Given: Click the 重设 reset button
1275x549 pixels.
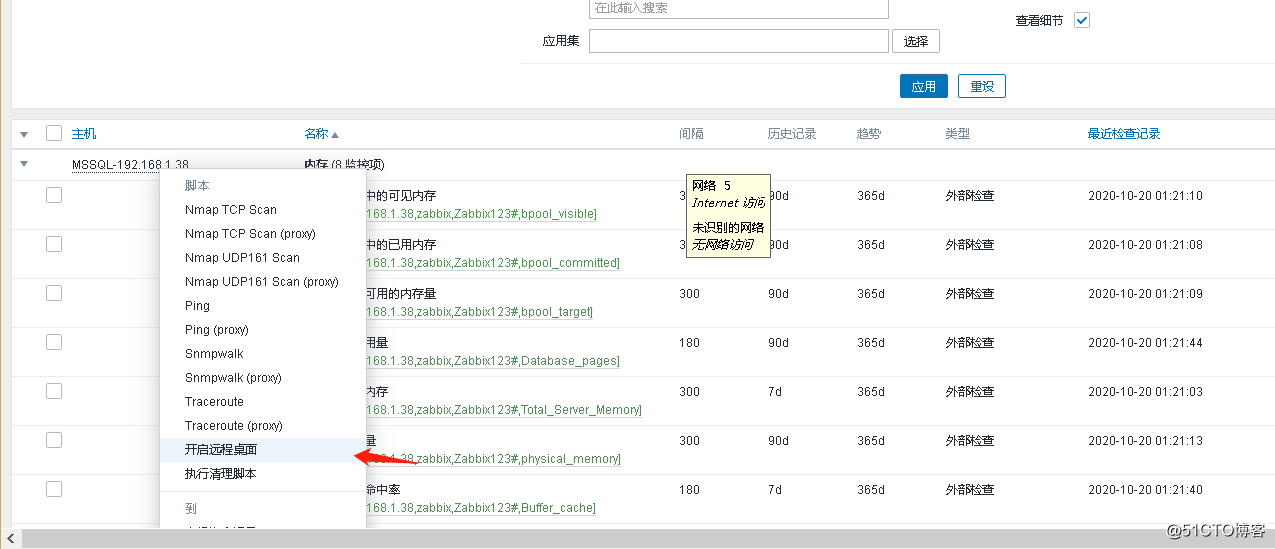Looking at the screenshot, I should point(981,86).
